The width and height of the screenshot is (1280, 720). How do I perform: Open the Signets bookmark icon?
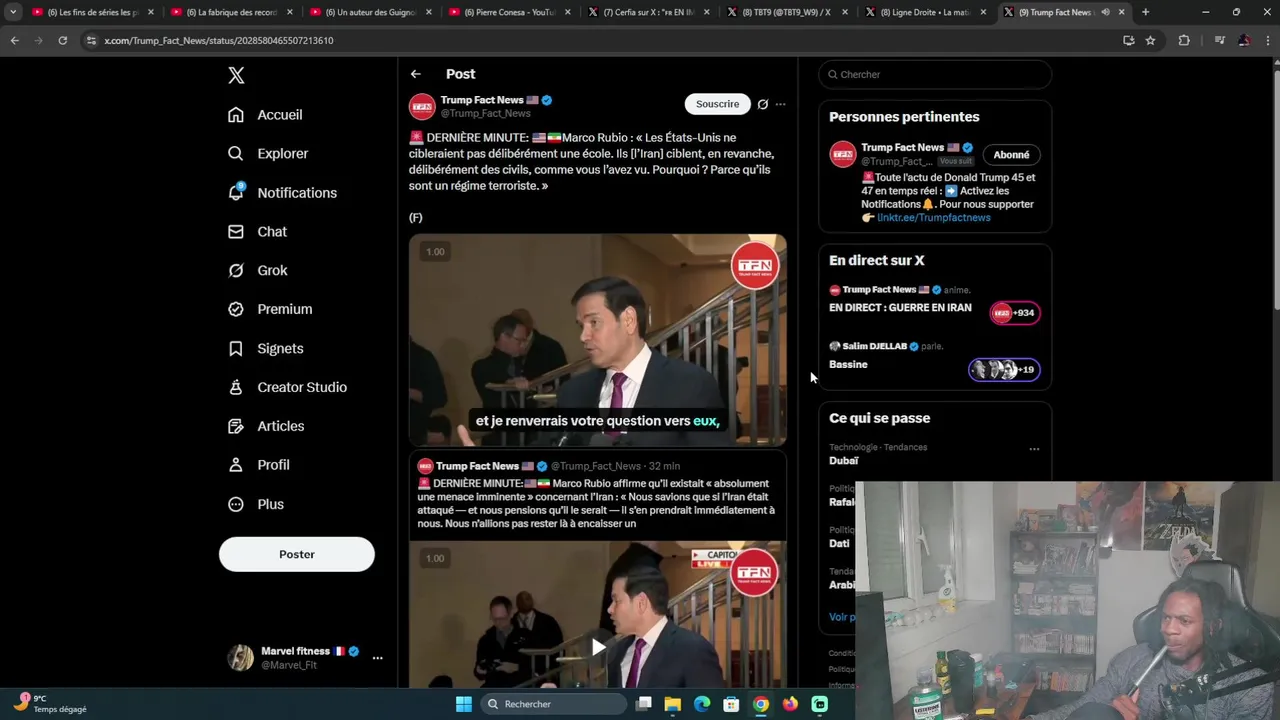pyautogui.click(x=236, y=348)
